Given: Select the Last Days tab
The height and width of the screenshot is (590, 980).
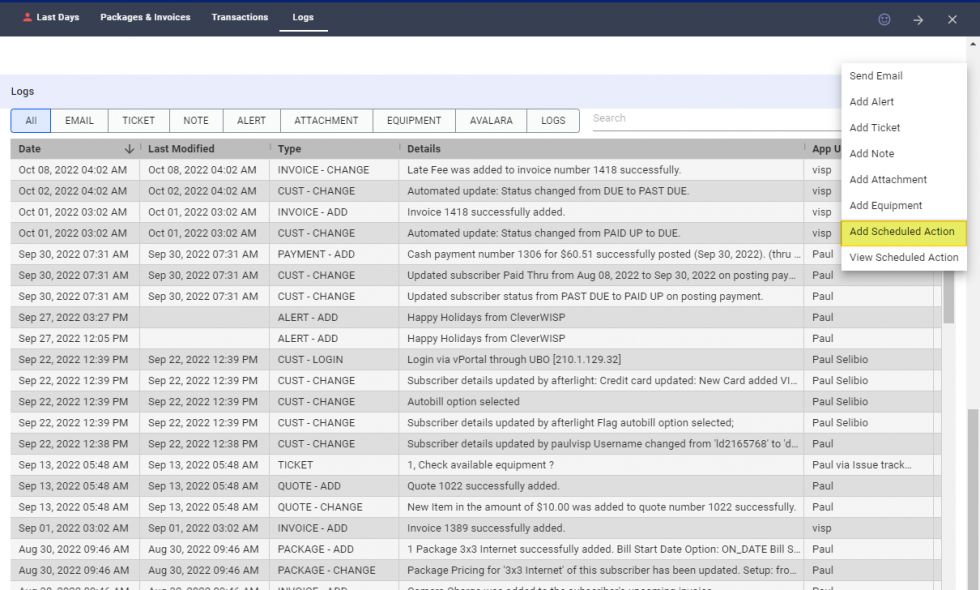Looking at the screenshot, I should coord(57,17).
